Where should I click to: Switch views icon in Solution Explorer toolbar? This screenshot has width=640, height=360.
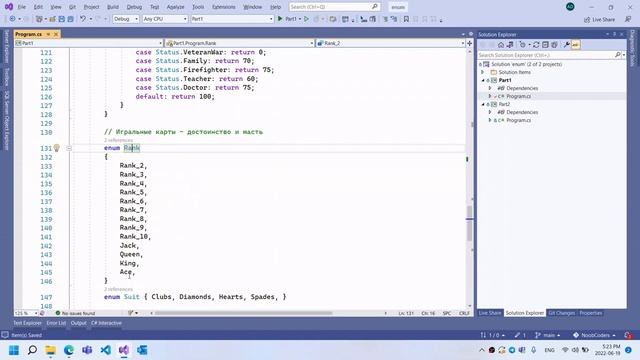tap(510, 45)
